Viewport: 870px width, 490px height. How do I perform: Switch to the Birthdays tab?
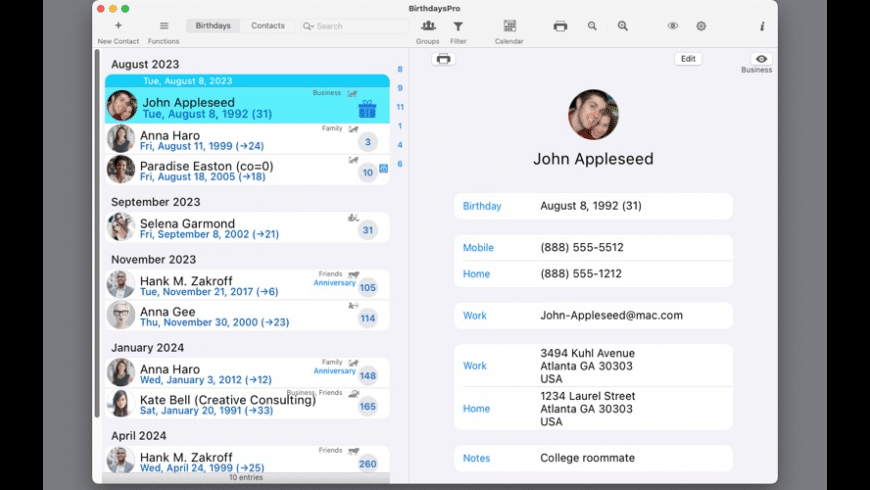coord(213,26)
